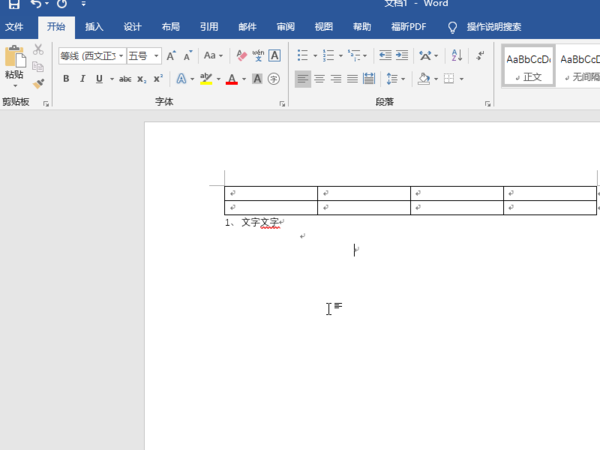This screenshot has height=450, width=600.
Task: Apply character border icon
Action: click(x=274, y=56)
